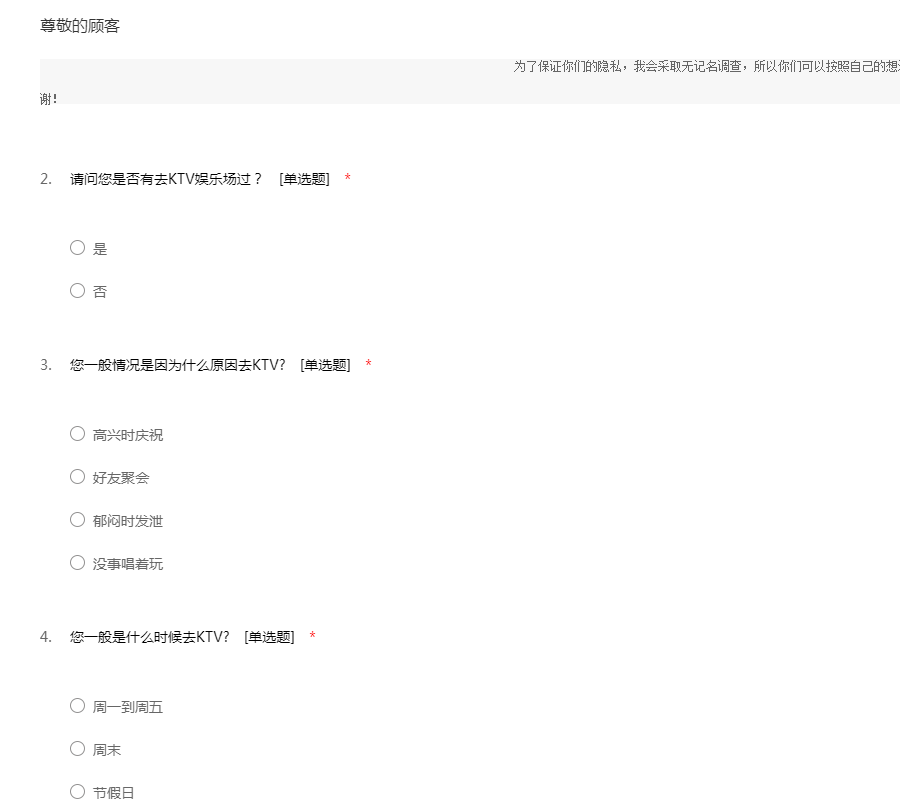Viewport: 900px width, 800px height.
Task: Click the 郁闷时发泄 option label text
Action: pos(128,521)
